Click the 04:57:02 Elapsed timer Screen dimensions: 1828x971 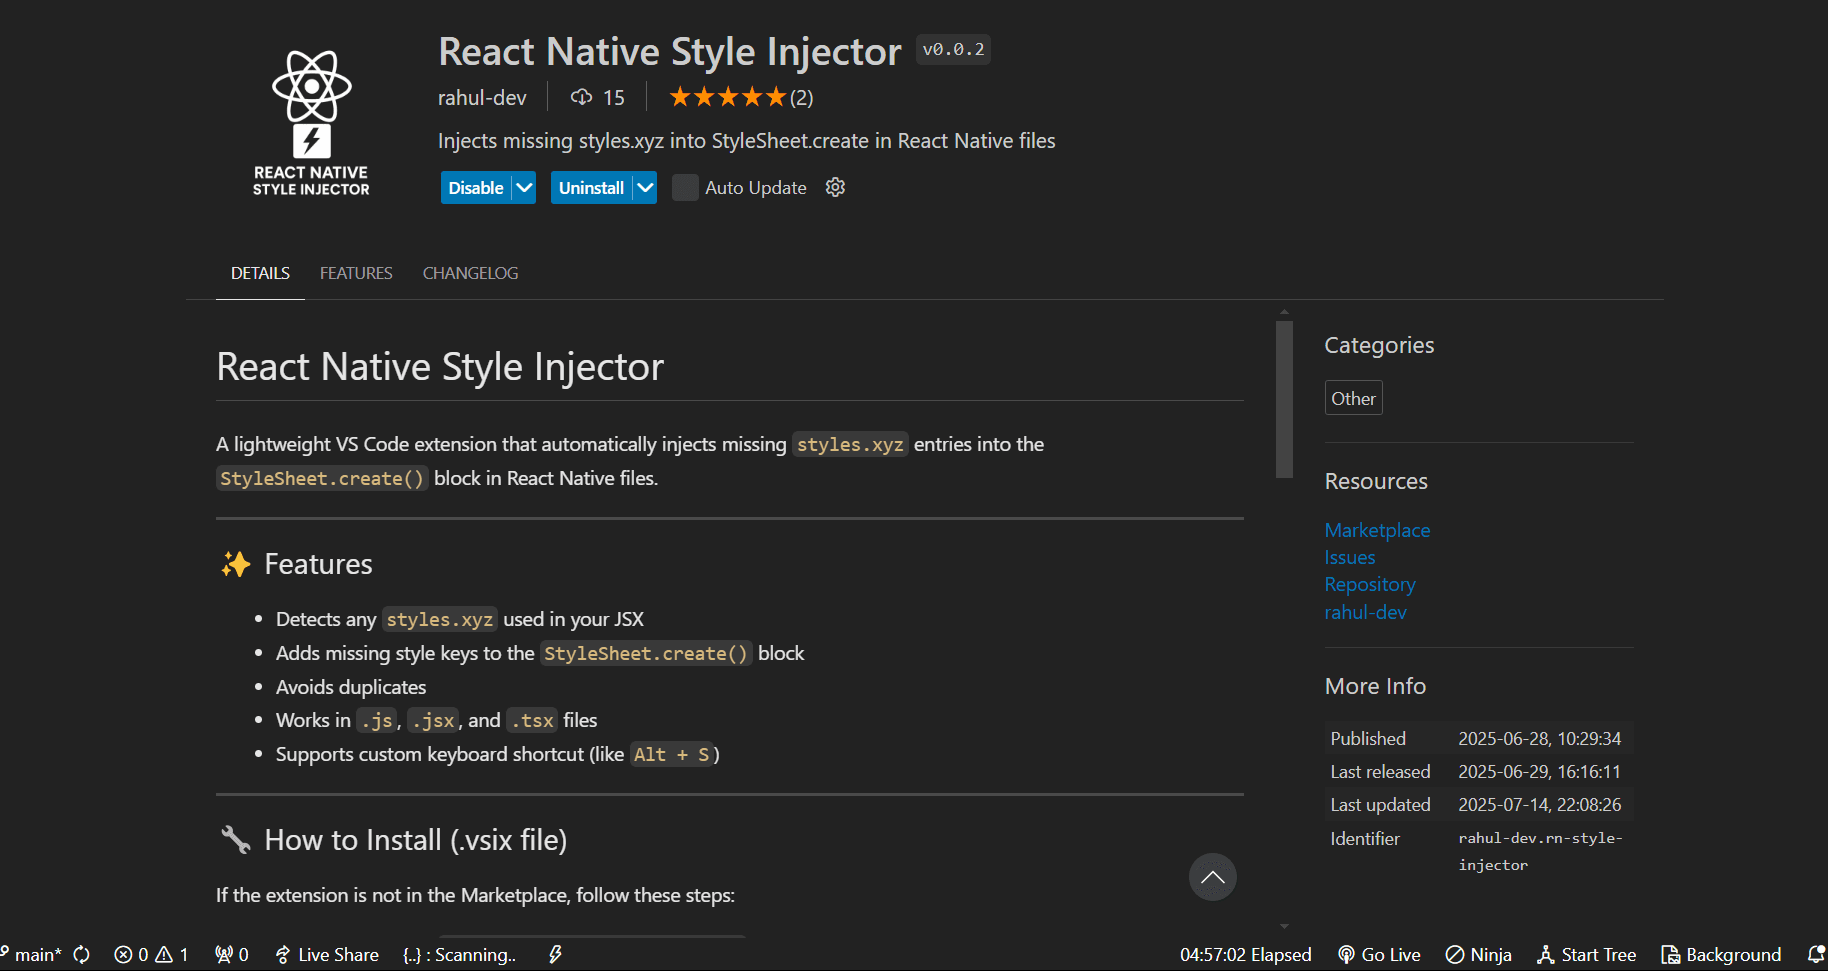(1245, 955)
